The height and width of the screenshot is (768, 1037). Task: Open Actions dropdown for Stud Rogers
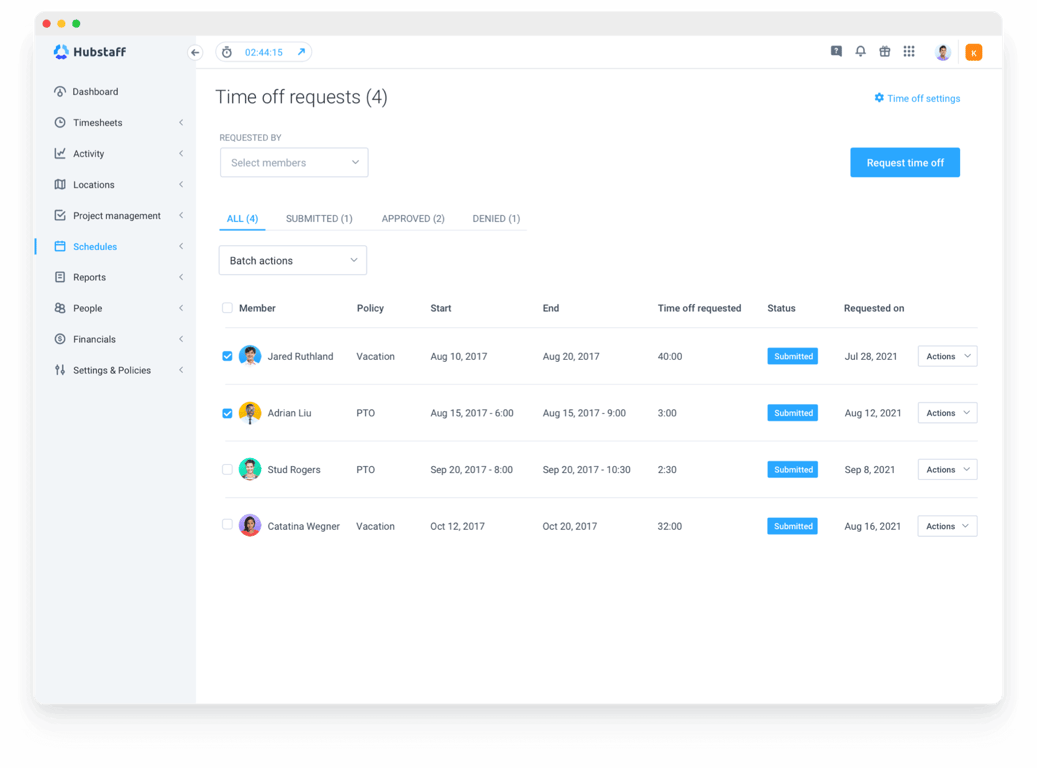(x=947, y=470)
